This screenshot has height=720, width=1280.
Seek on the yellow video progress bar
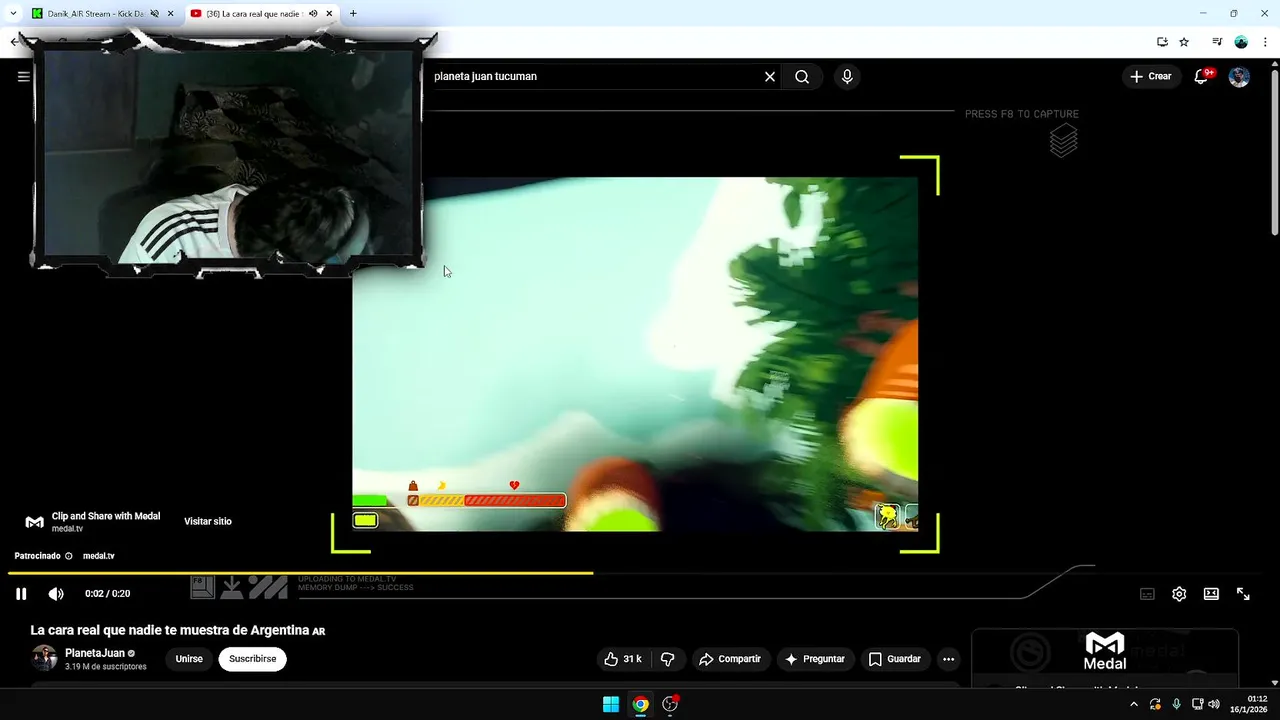pos(300,573)
